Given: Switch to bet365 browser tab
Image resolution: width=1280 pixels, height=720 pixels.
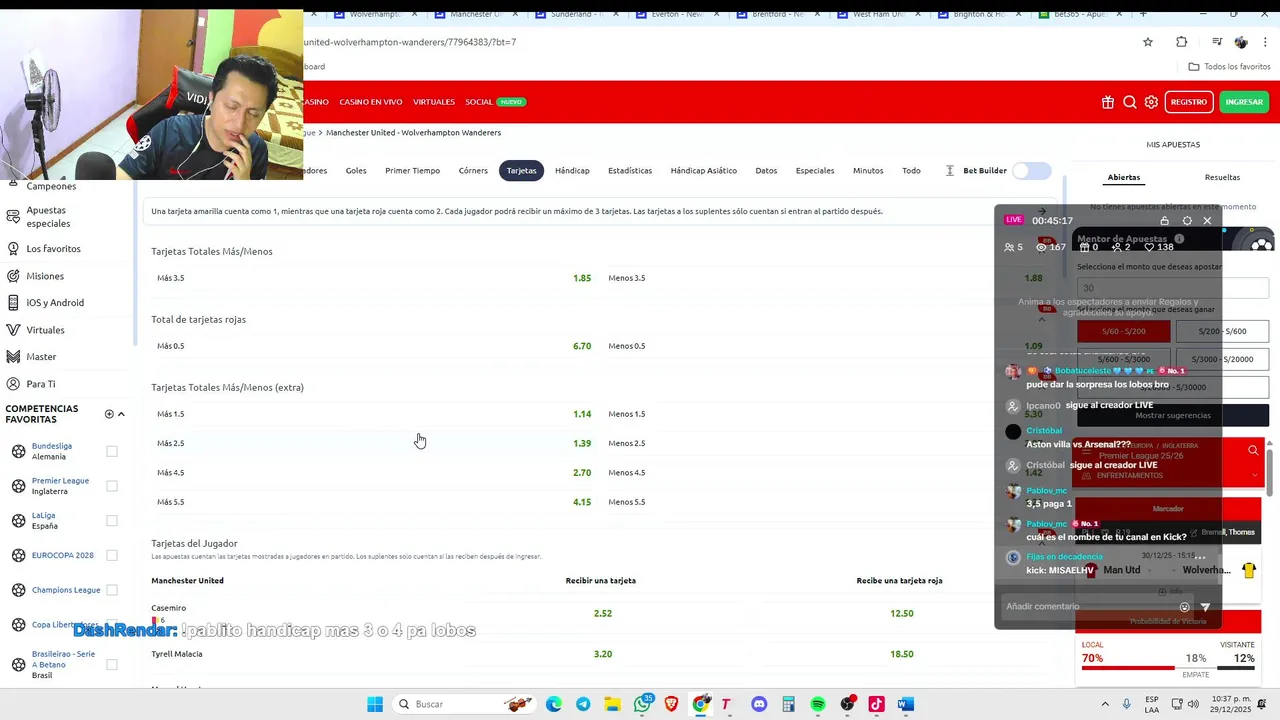Looking at the screenshot, I should click(x=1078, y=14).
